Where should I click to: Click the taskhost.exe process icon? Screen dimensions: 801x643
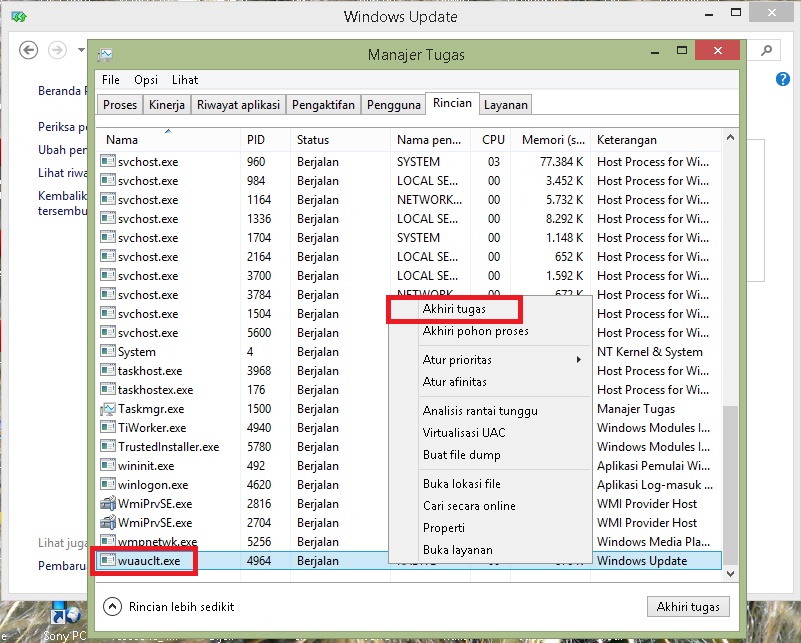[x=110, y=370]
